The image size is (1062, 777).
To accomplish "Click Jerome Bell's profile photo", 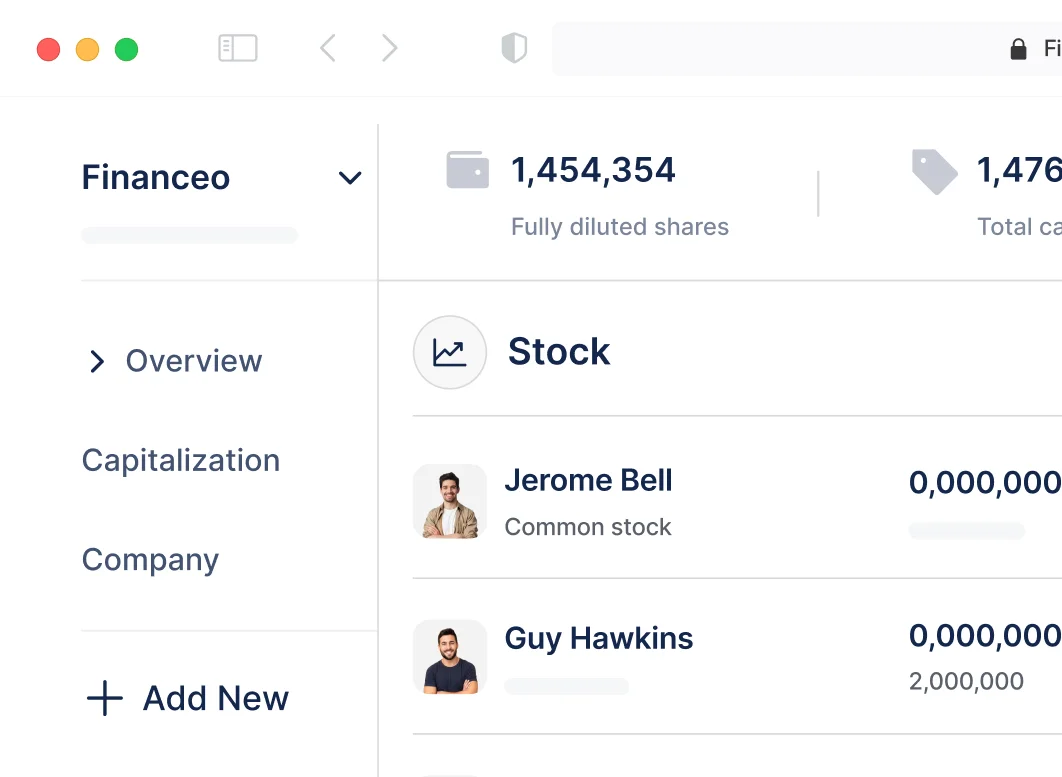I will (449, 501).
